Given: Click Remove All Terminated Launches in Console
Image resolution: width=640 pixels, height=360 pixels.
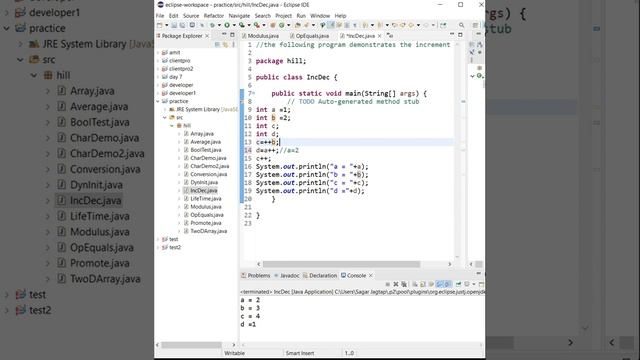Looking at the screenshot, I should coord(404,284).
